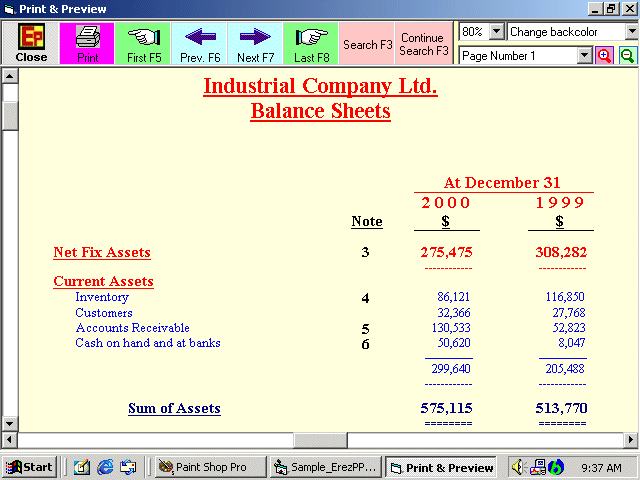Click the Print printer icon
This screenshot has height=480, width=640.
tap(87, 43)
